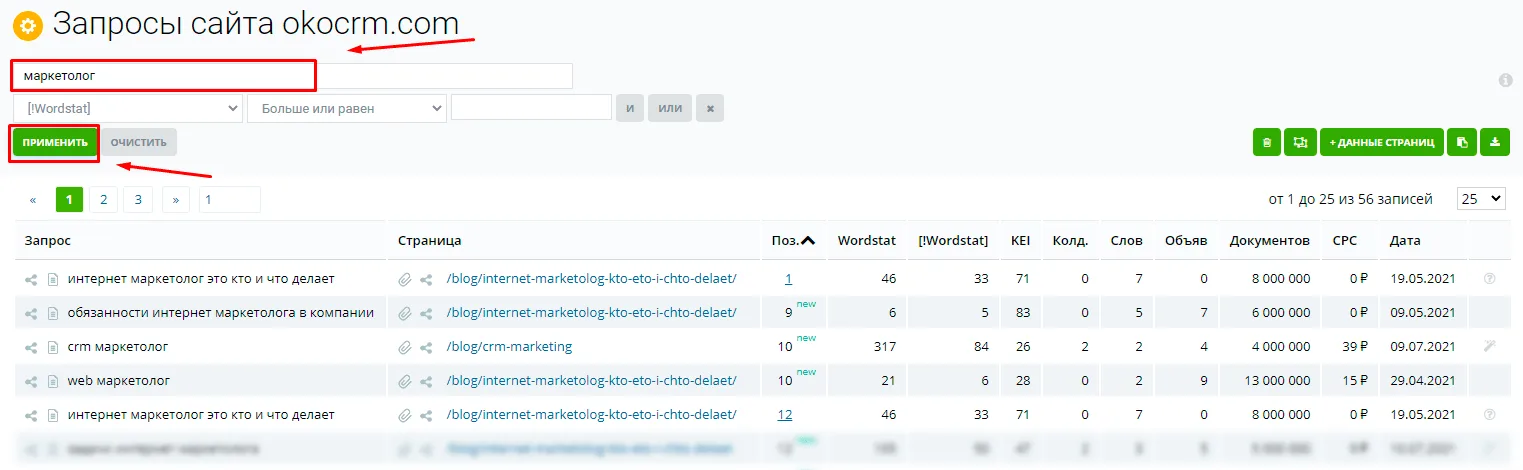Image resolution: width=1523 pixels, height=470 pixels.
Task: Open the [!Wordstat] filter field dropdown
Action: [128, 108]
